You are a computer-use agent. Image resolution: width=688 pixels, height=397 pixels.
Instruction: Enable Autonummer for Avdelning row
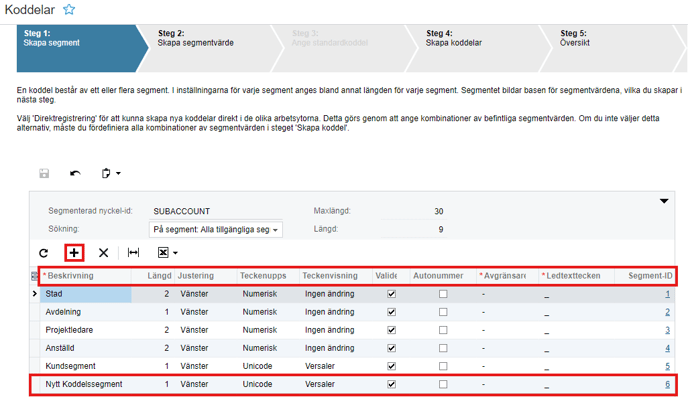pos(443,312)
